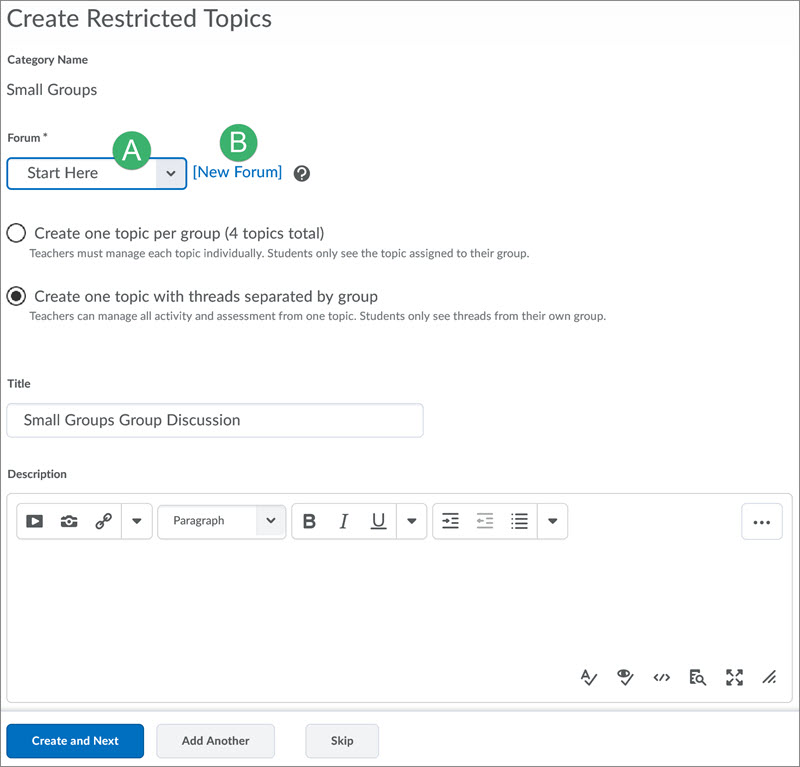Image resolution: width=800 pixels, height=767 pixels.
Task: Click the Title input field
Action: (215, 420)
